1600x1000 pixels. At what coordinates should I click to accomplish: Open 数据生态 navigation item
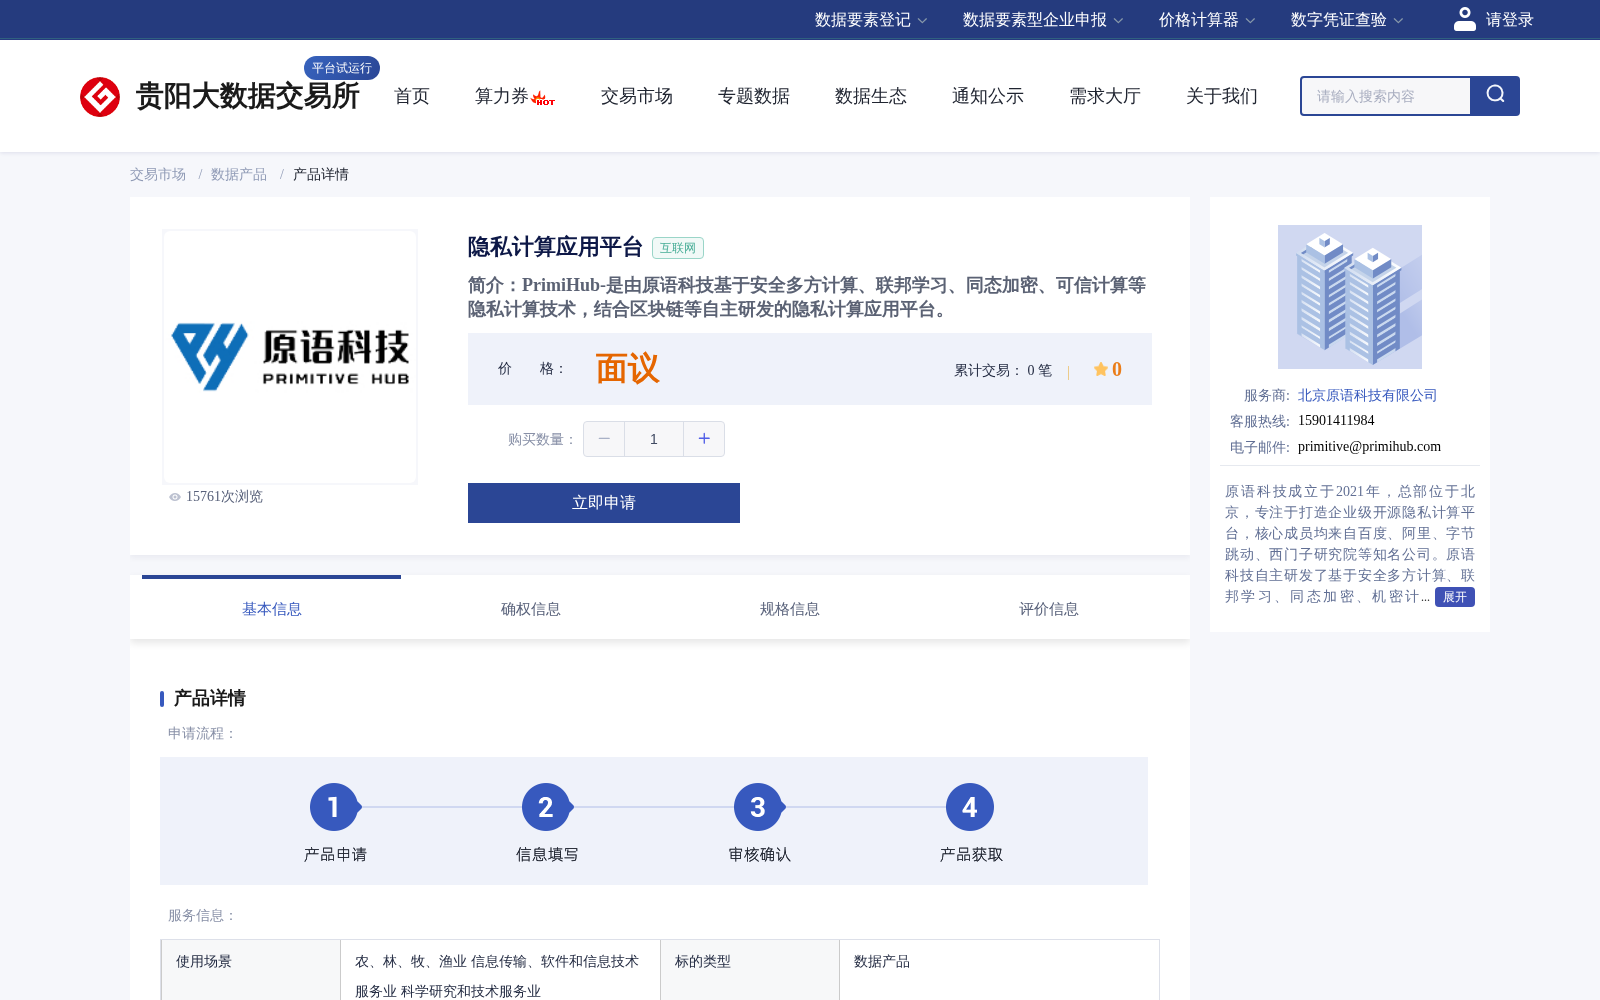pos(871,96)
